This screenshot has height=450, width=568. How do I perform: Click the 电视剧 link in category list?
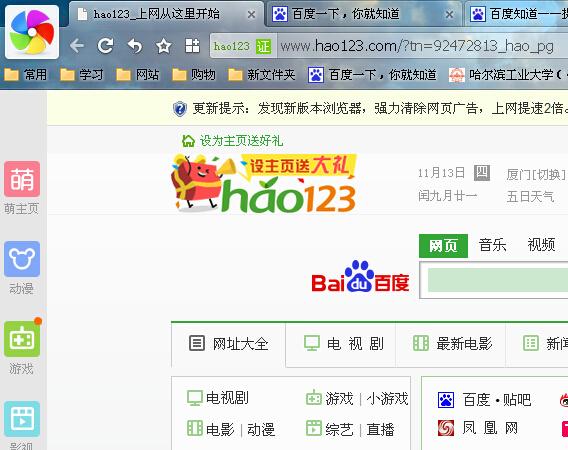click(227, 398)
